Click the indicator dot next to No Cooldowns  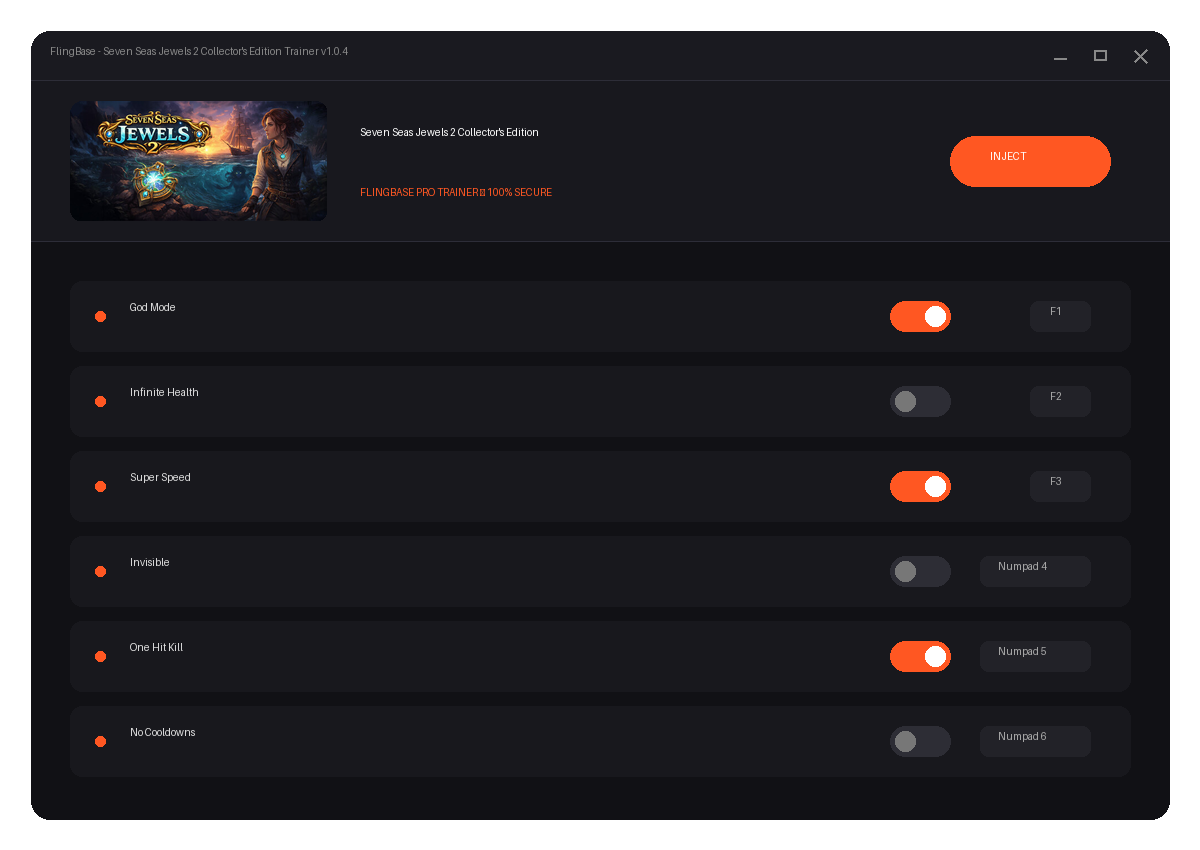click(x=100, y=741)
